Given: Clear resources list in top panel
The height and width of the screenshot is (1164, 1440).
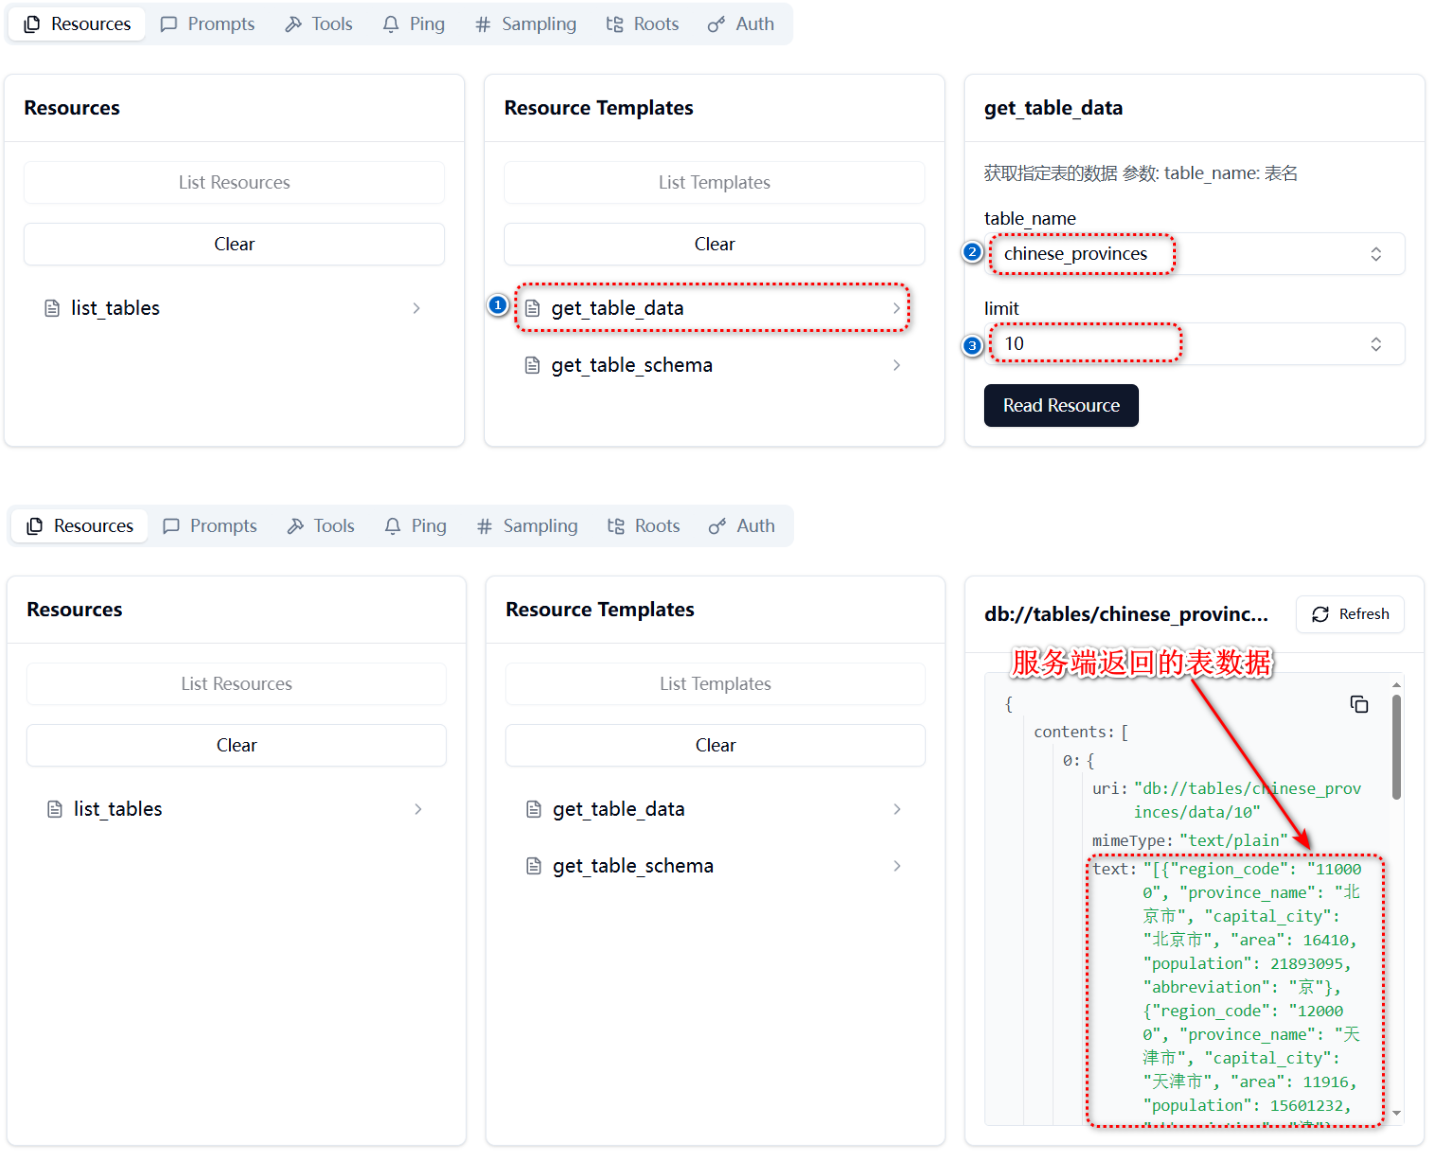Looking at the screenshot, I should coord(234,244).
